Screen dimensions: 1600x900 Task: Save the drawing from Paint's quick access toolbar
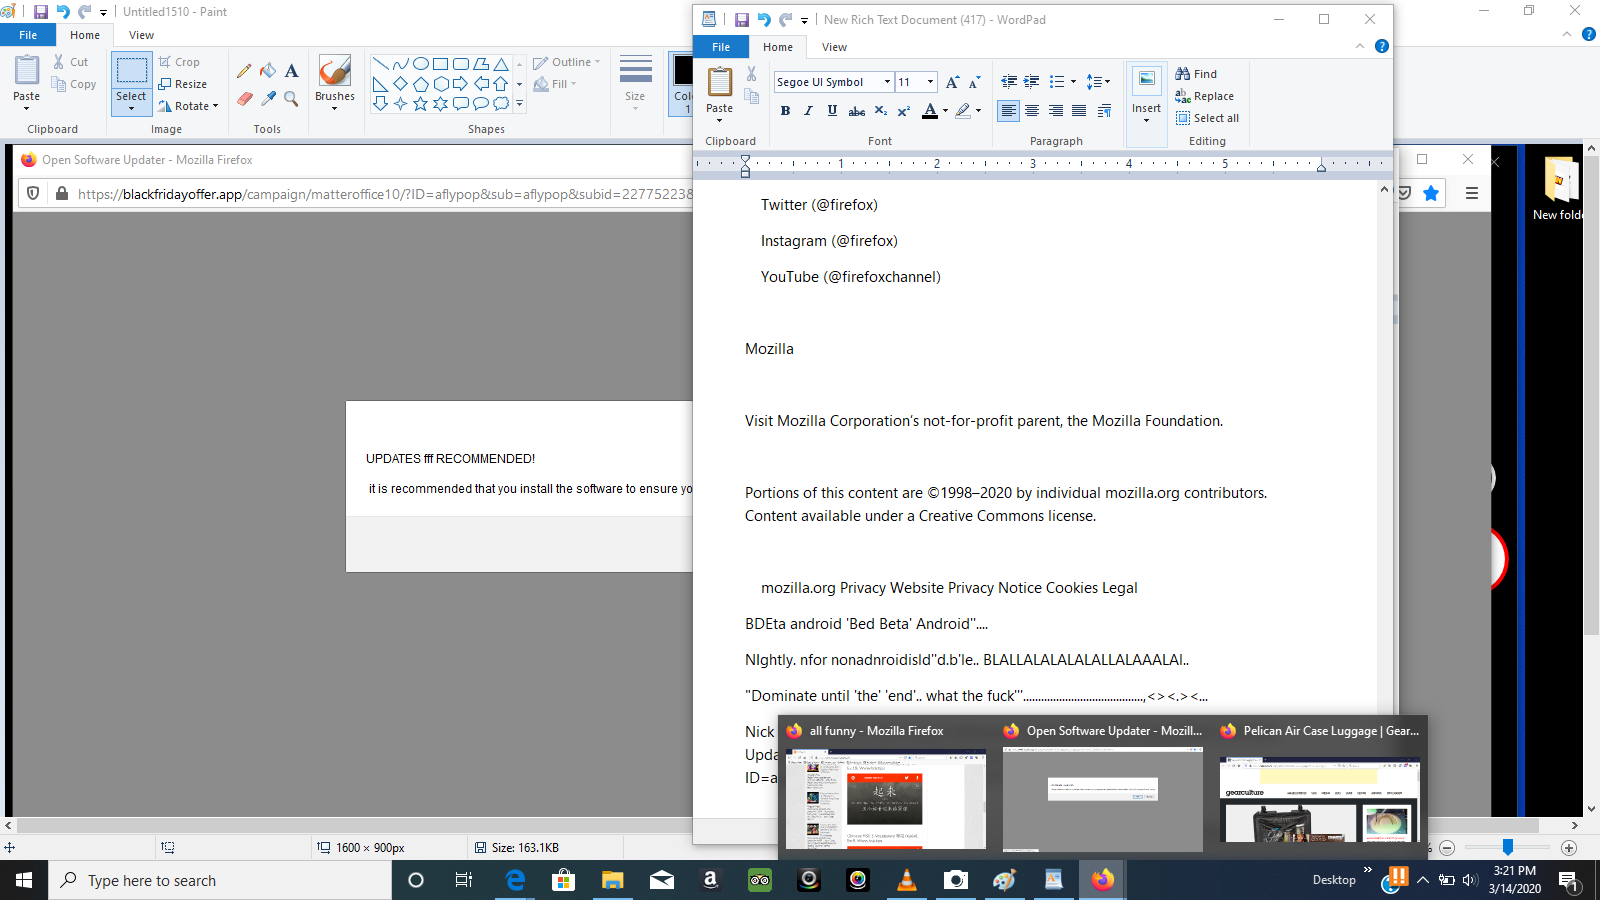[41, 12]
